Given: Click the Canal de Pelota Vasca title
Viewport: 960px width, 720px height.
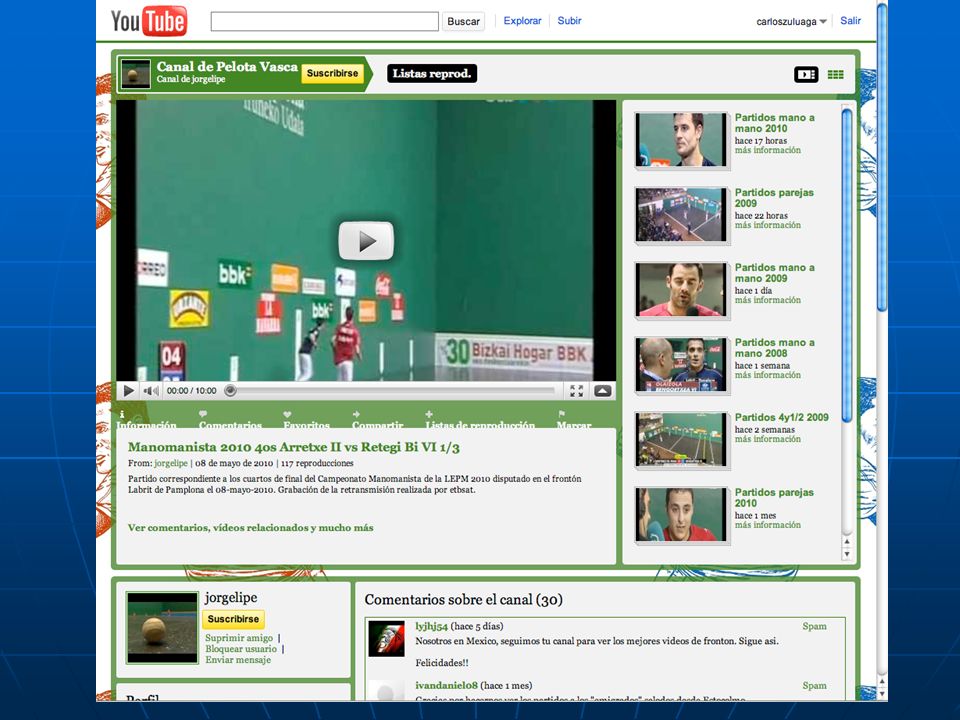Looking at the screenshot, I should pyautogui.click(x=227, y=67).
